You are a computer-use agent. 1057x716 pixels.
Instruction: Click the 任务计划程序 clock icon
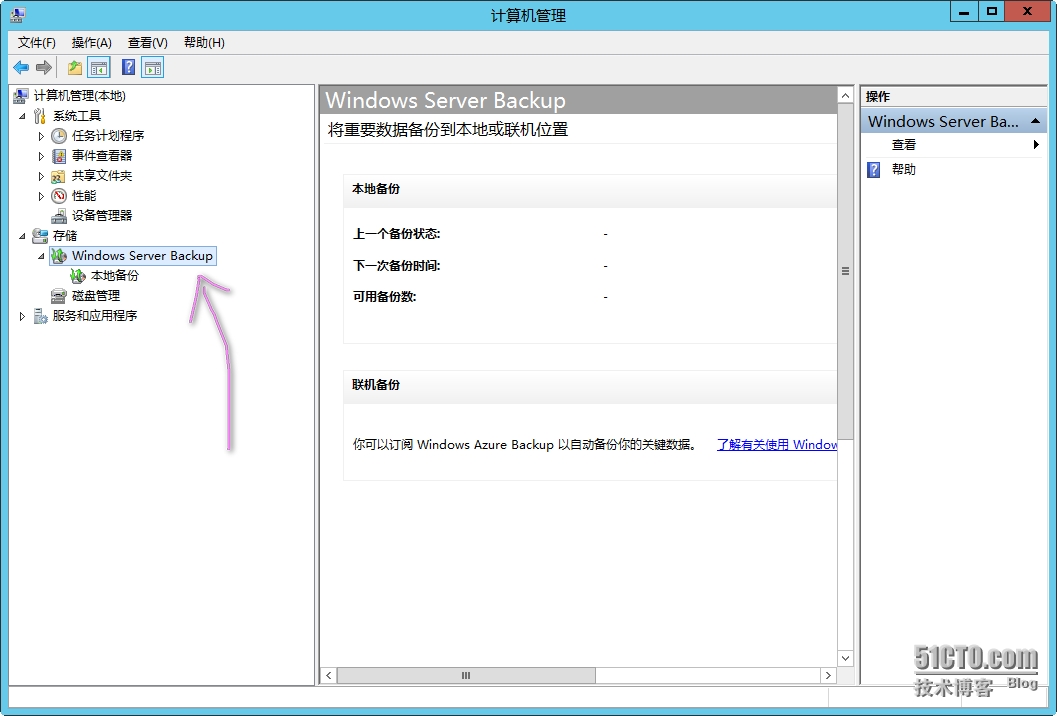[59, 136]
